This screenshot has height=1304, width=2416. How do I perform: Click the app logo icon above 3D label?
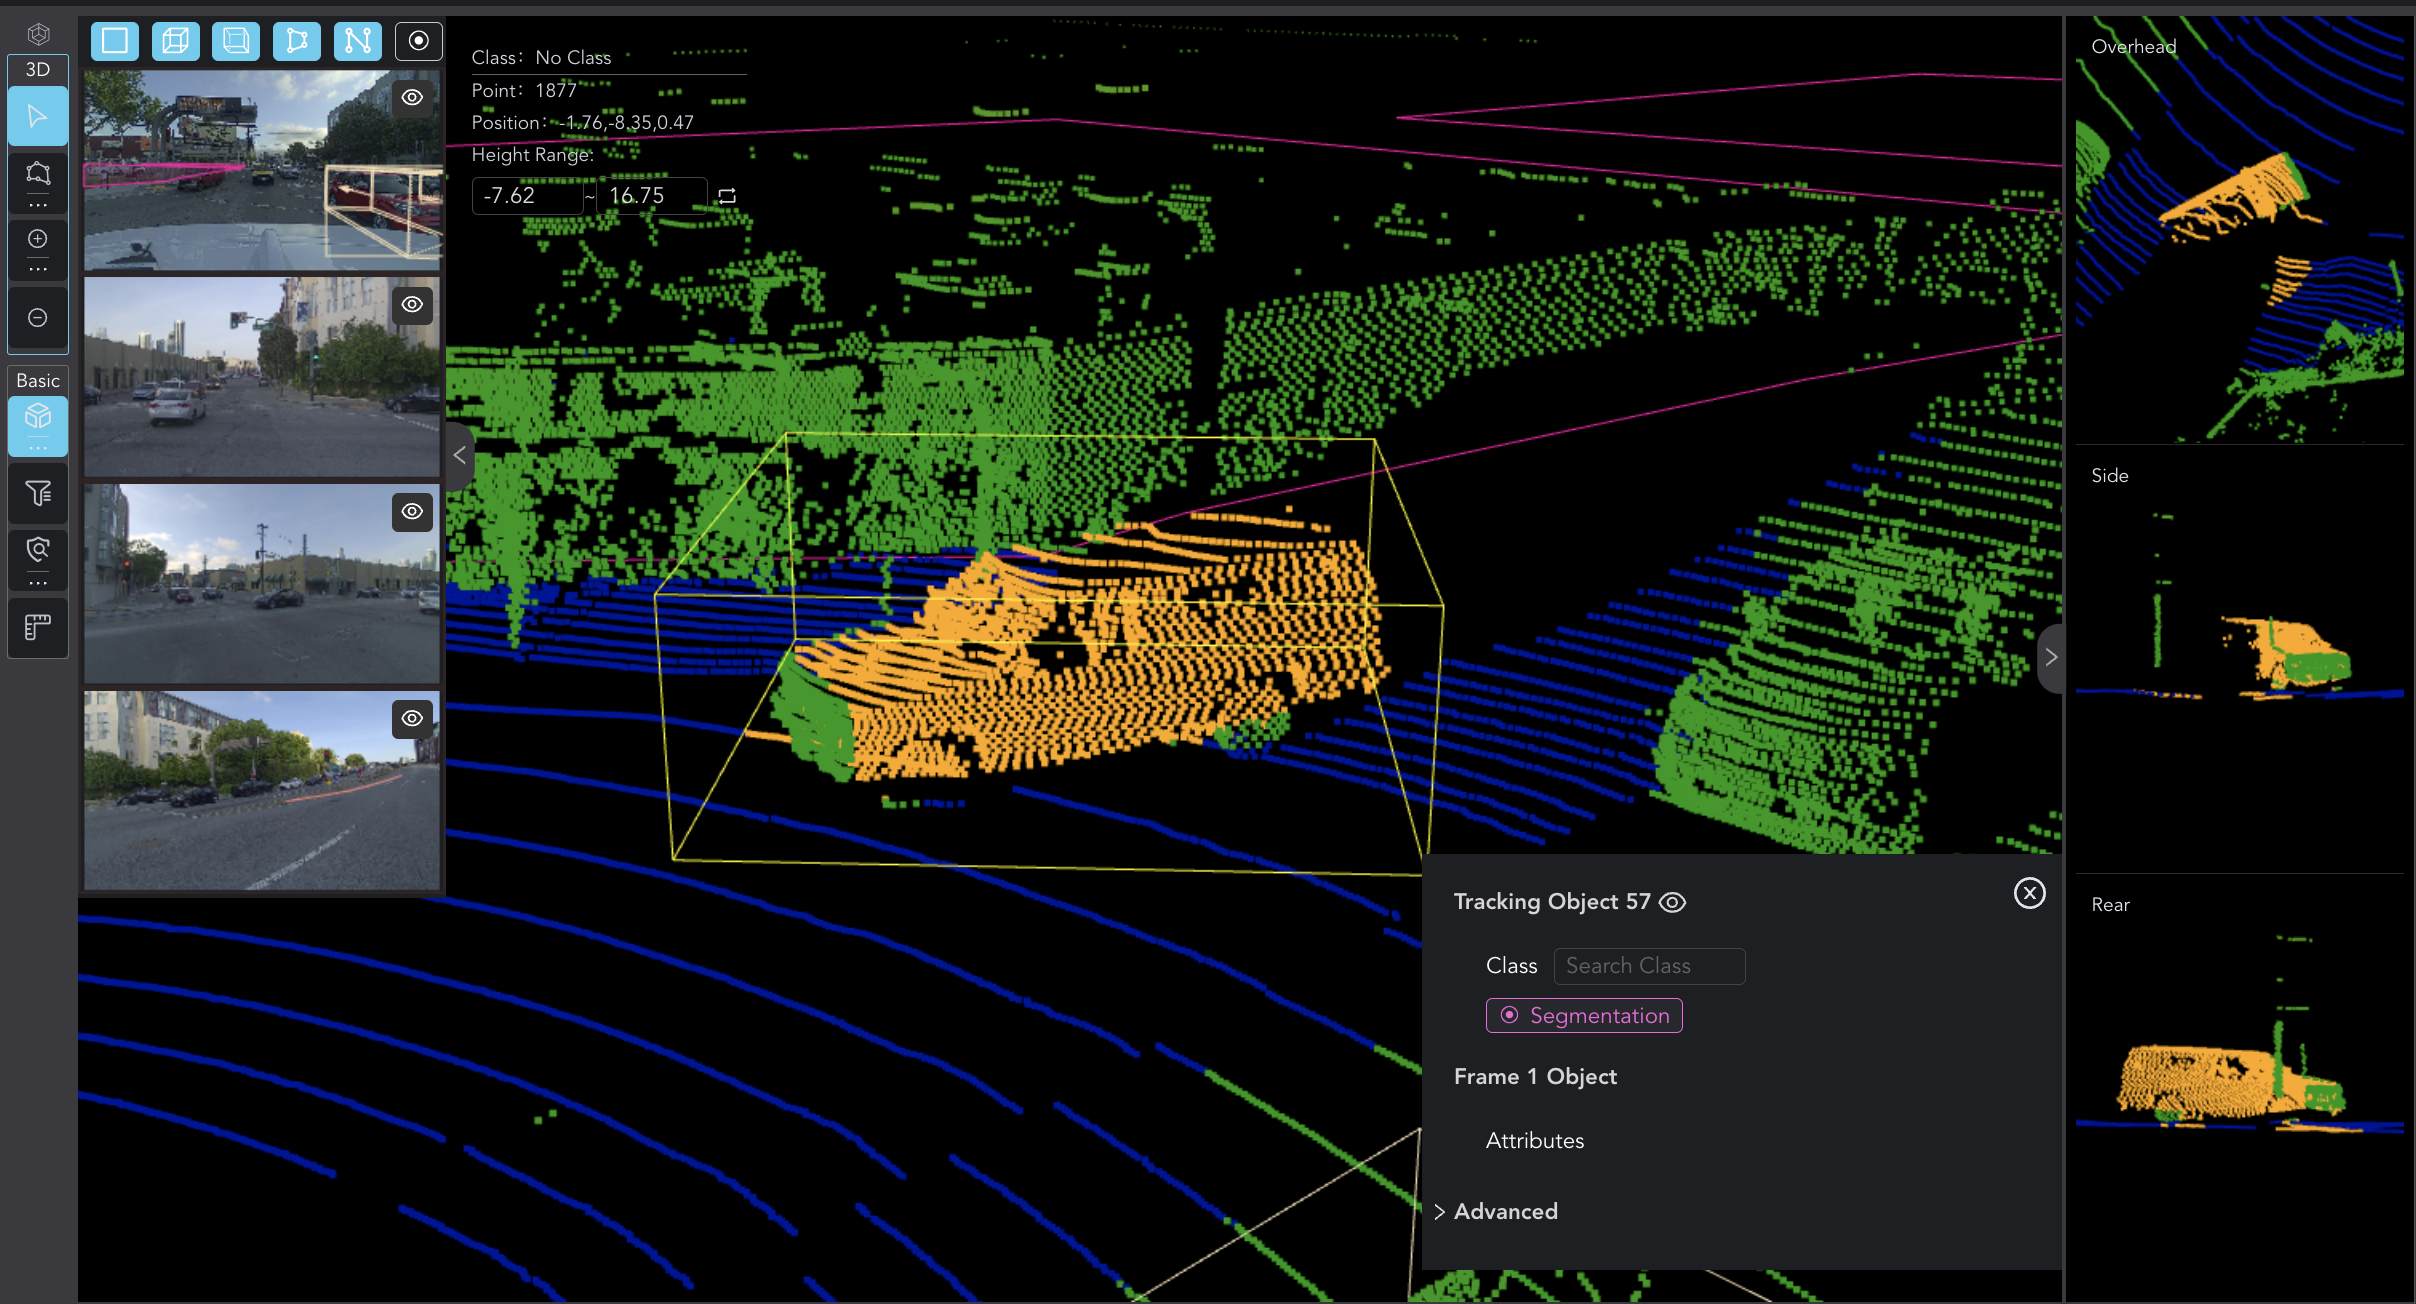[38, 35]
